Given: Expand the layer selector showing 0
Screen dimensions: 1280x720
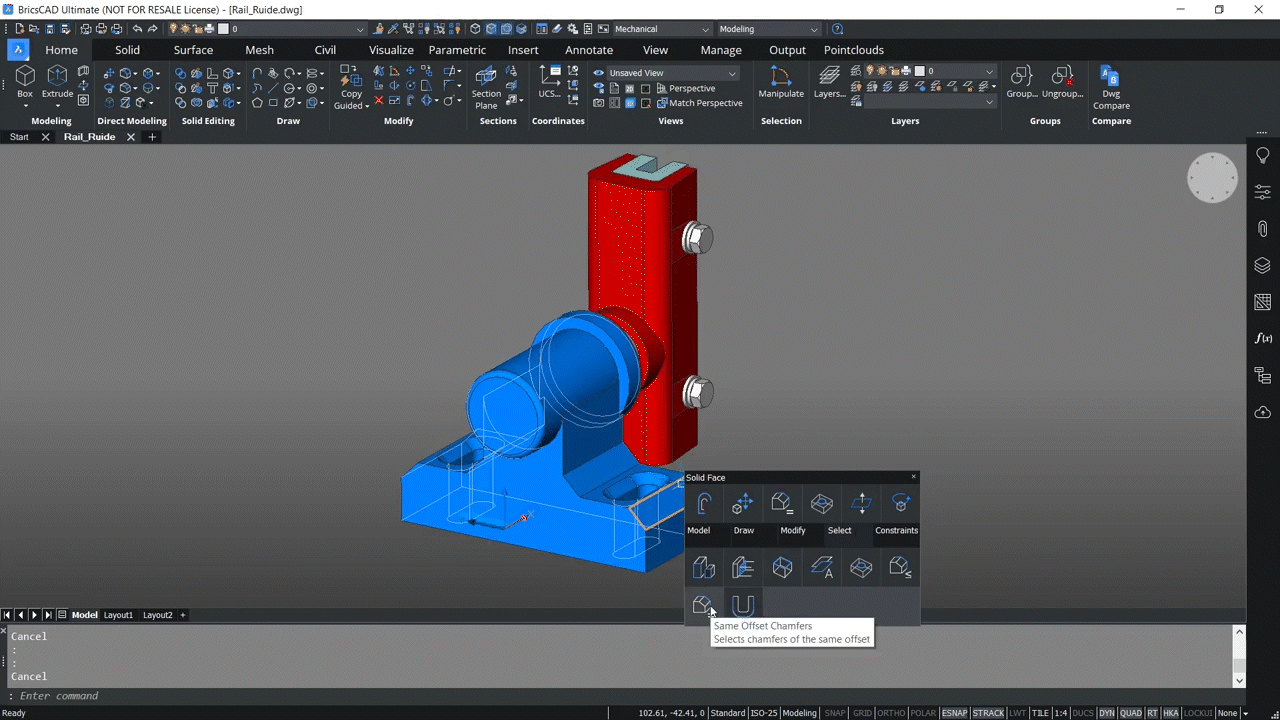Looking at the screenshot, I should pos(989,70).
